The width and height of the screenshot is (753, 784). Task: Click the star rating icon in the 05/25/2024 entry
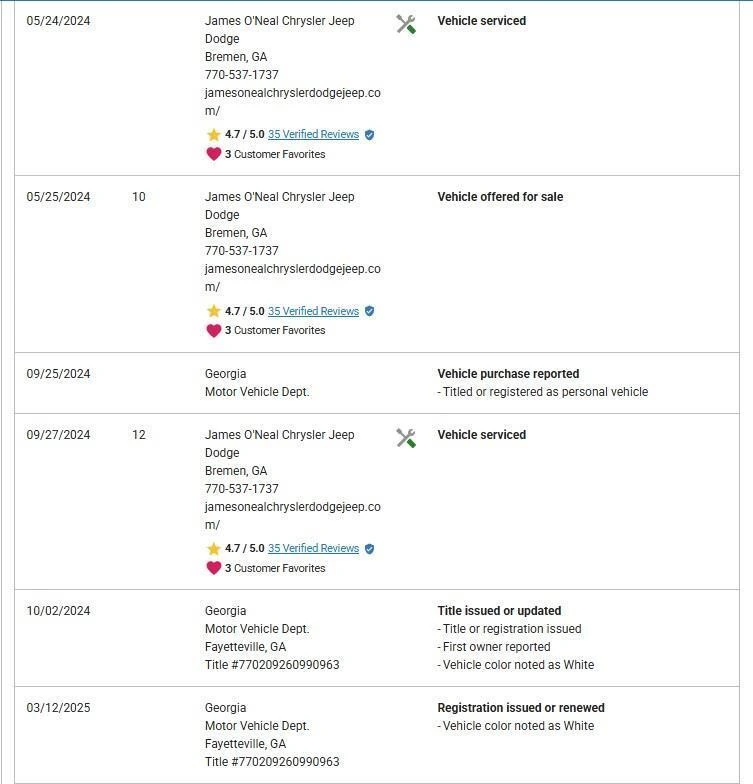(213, 311)
